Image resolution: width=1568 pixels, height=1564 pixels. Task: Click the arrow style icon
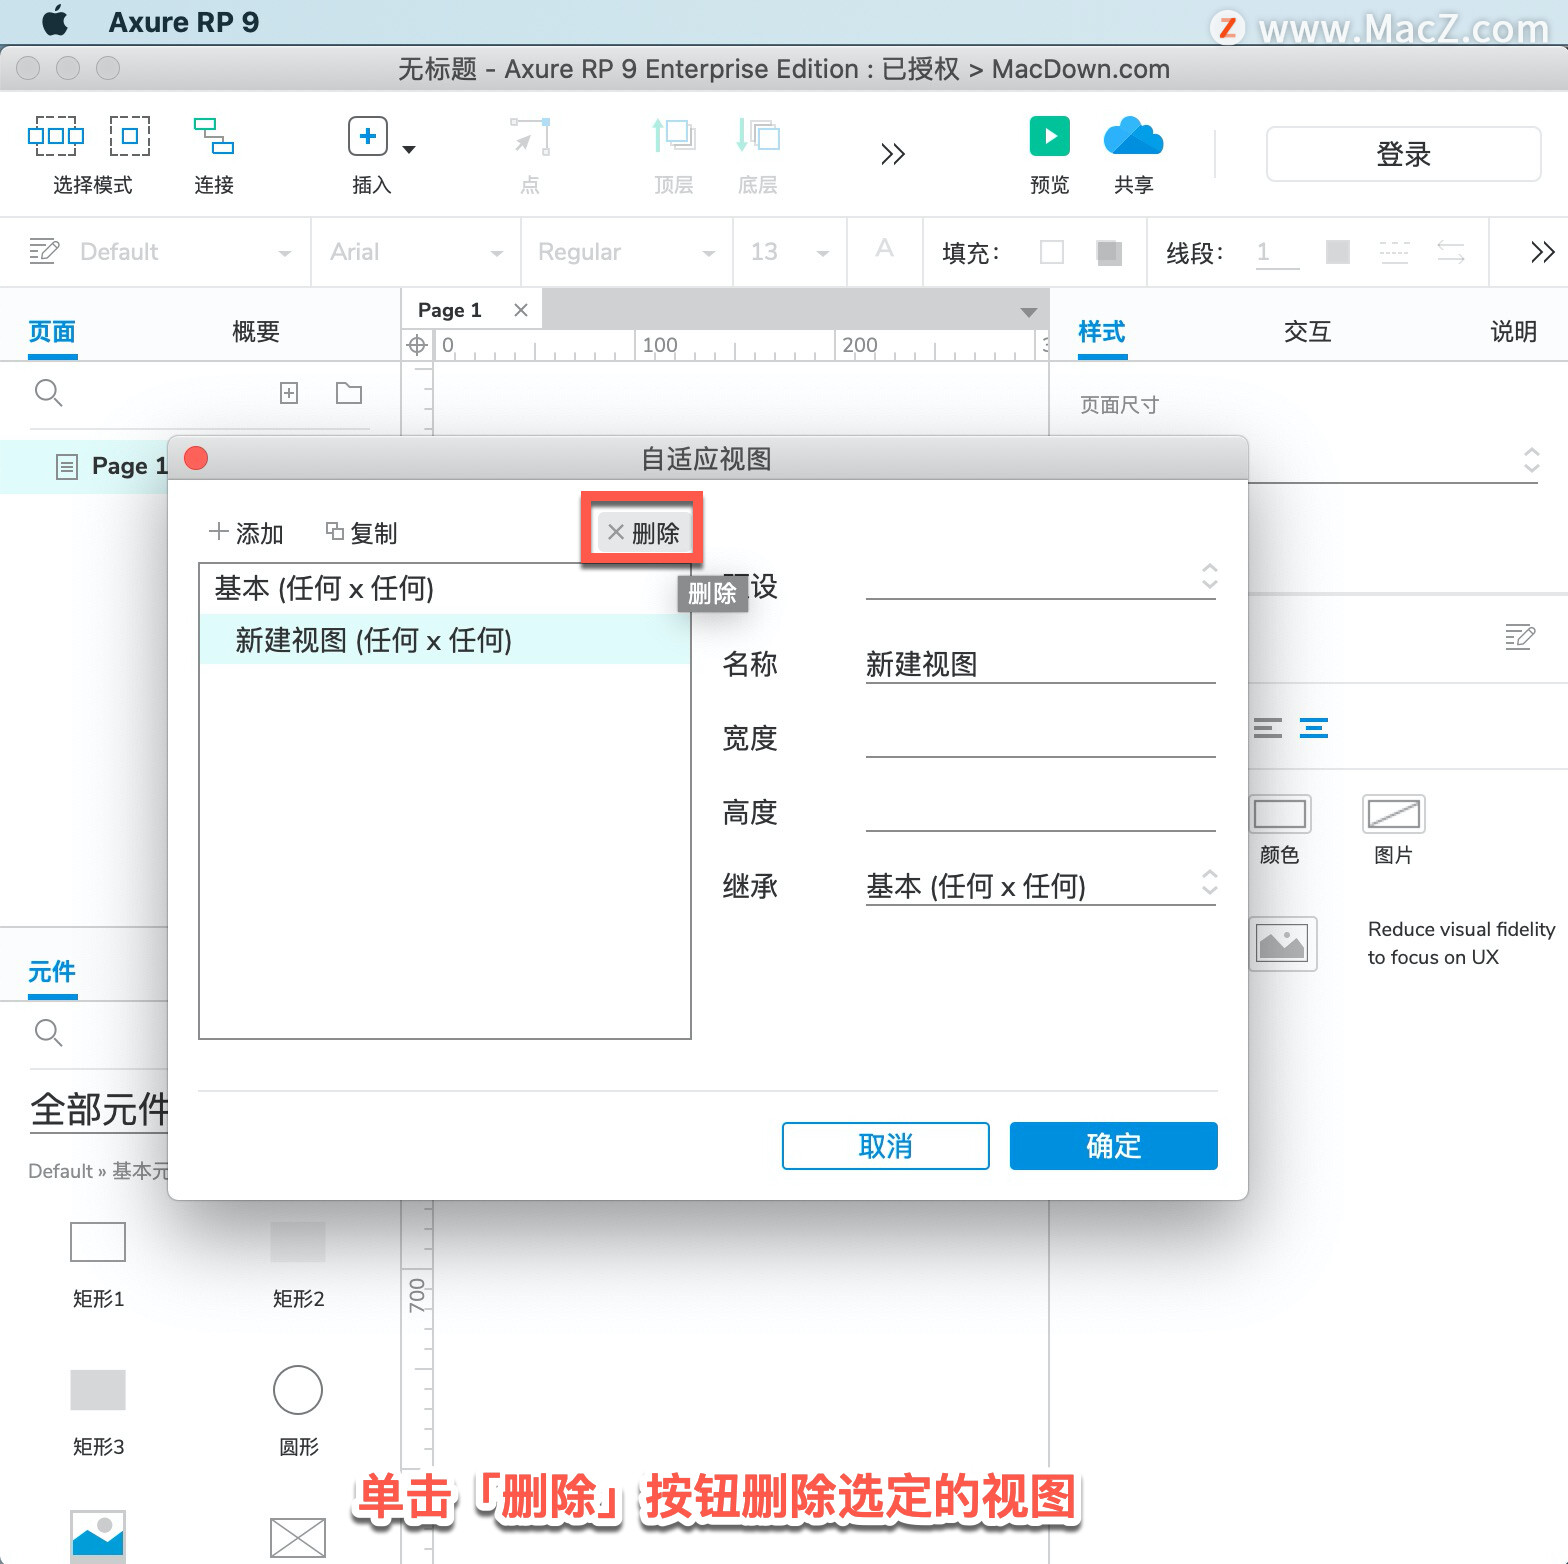point(1451,252)
